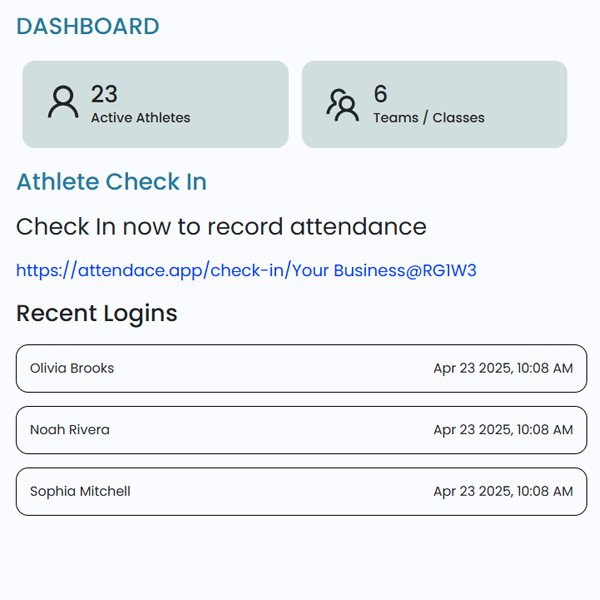Click the Active Athletes label

140,118
